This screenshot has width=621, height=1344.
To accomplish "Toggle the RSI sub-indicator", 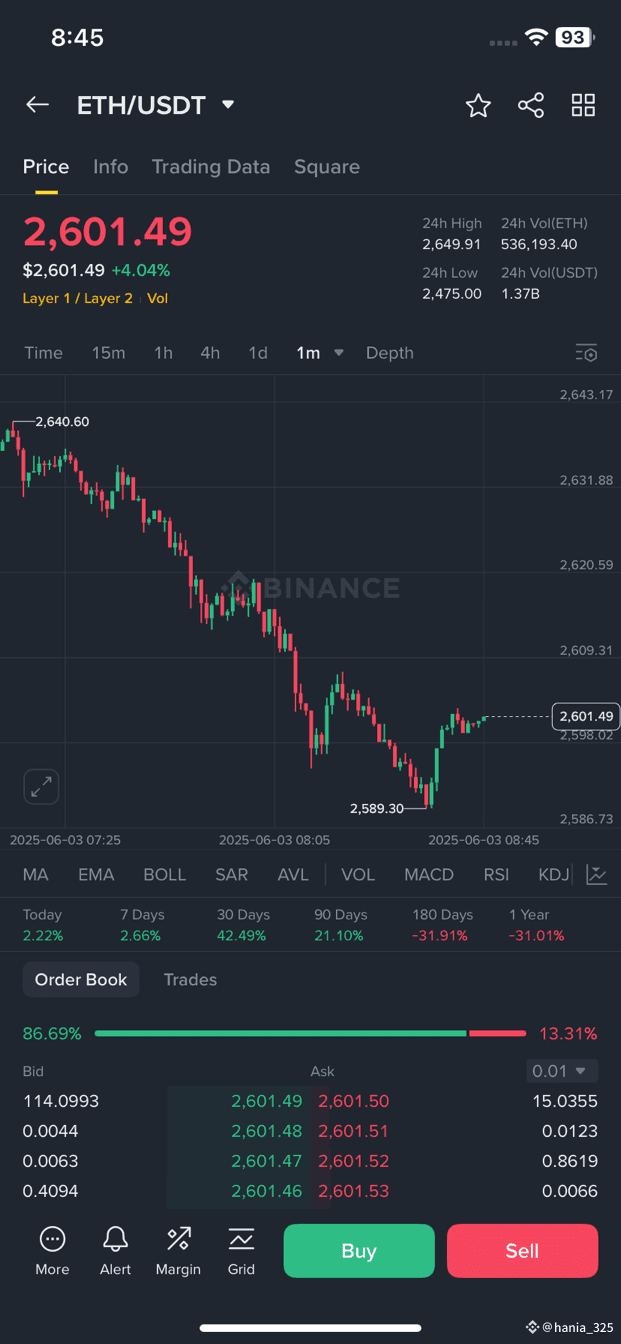I will tap(496, 875).
